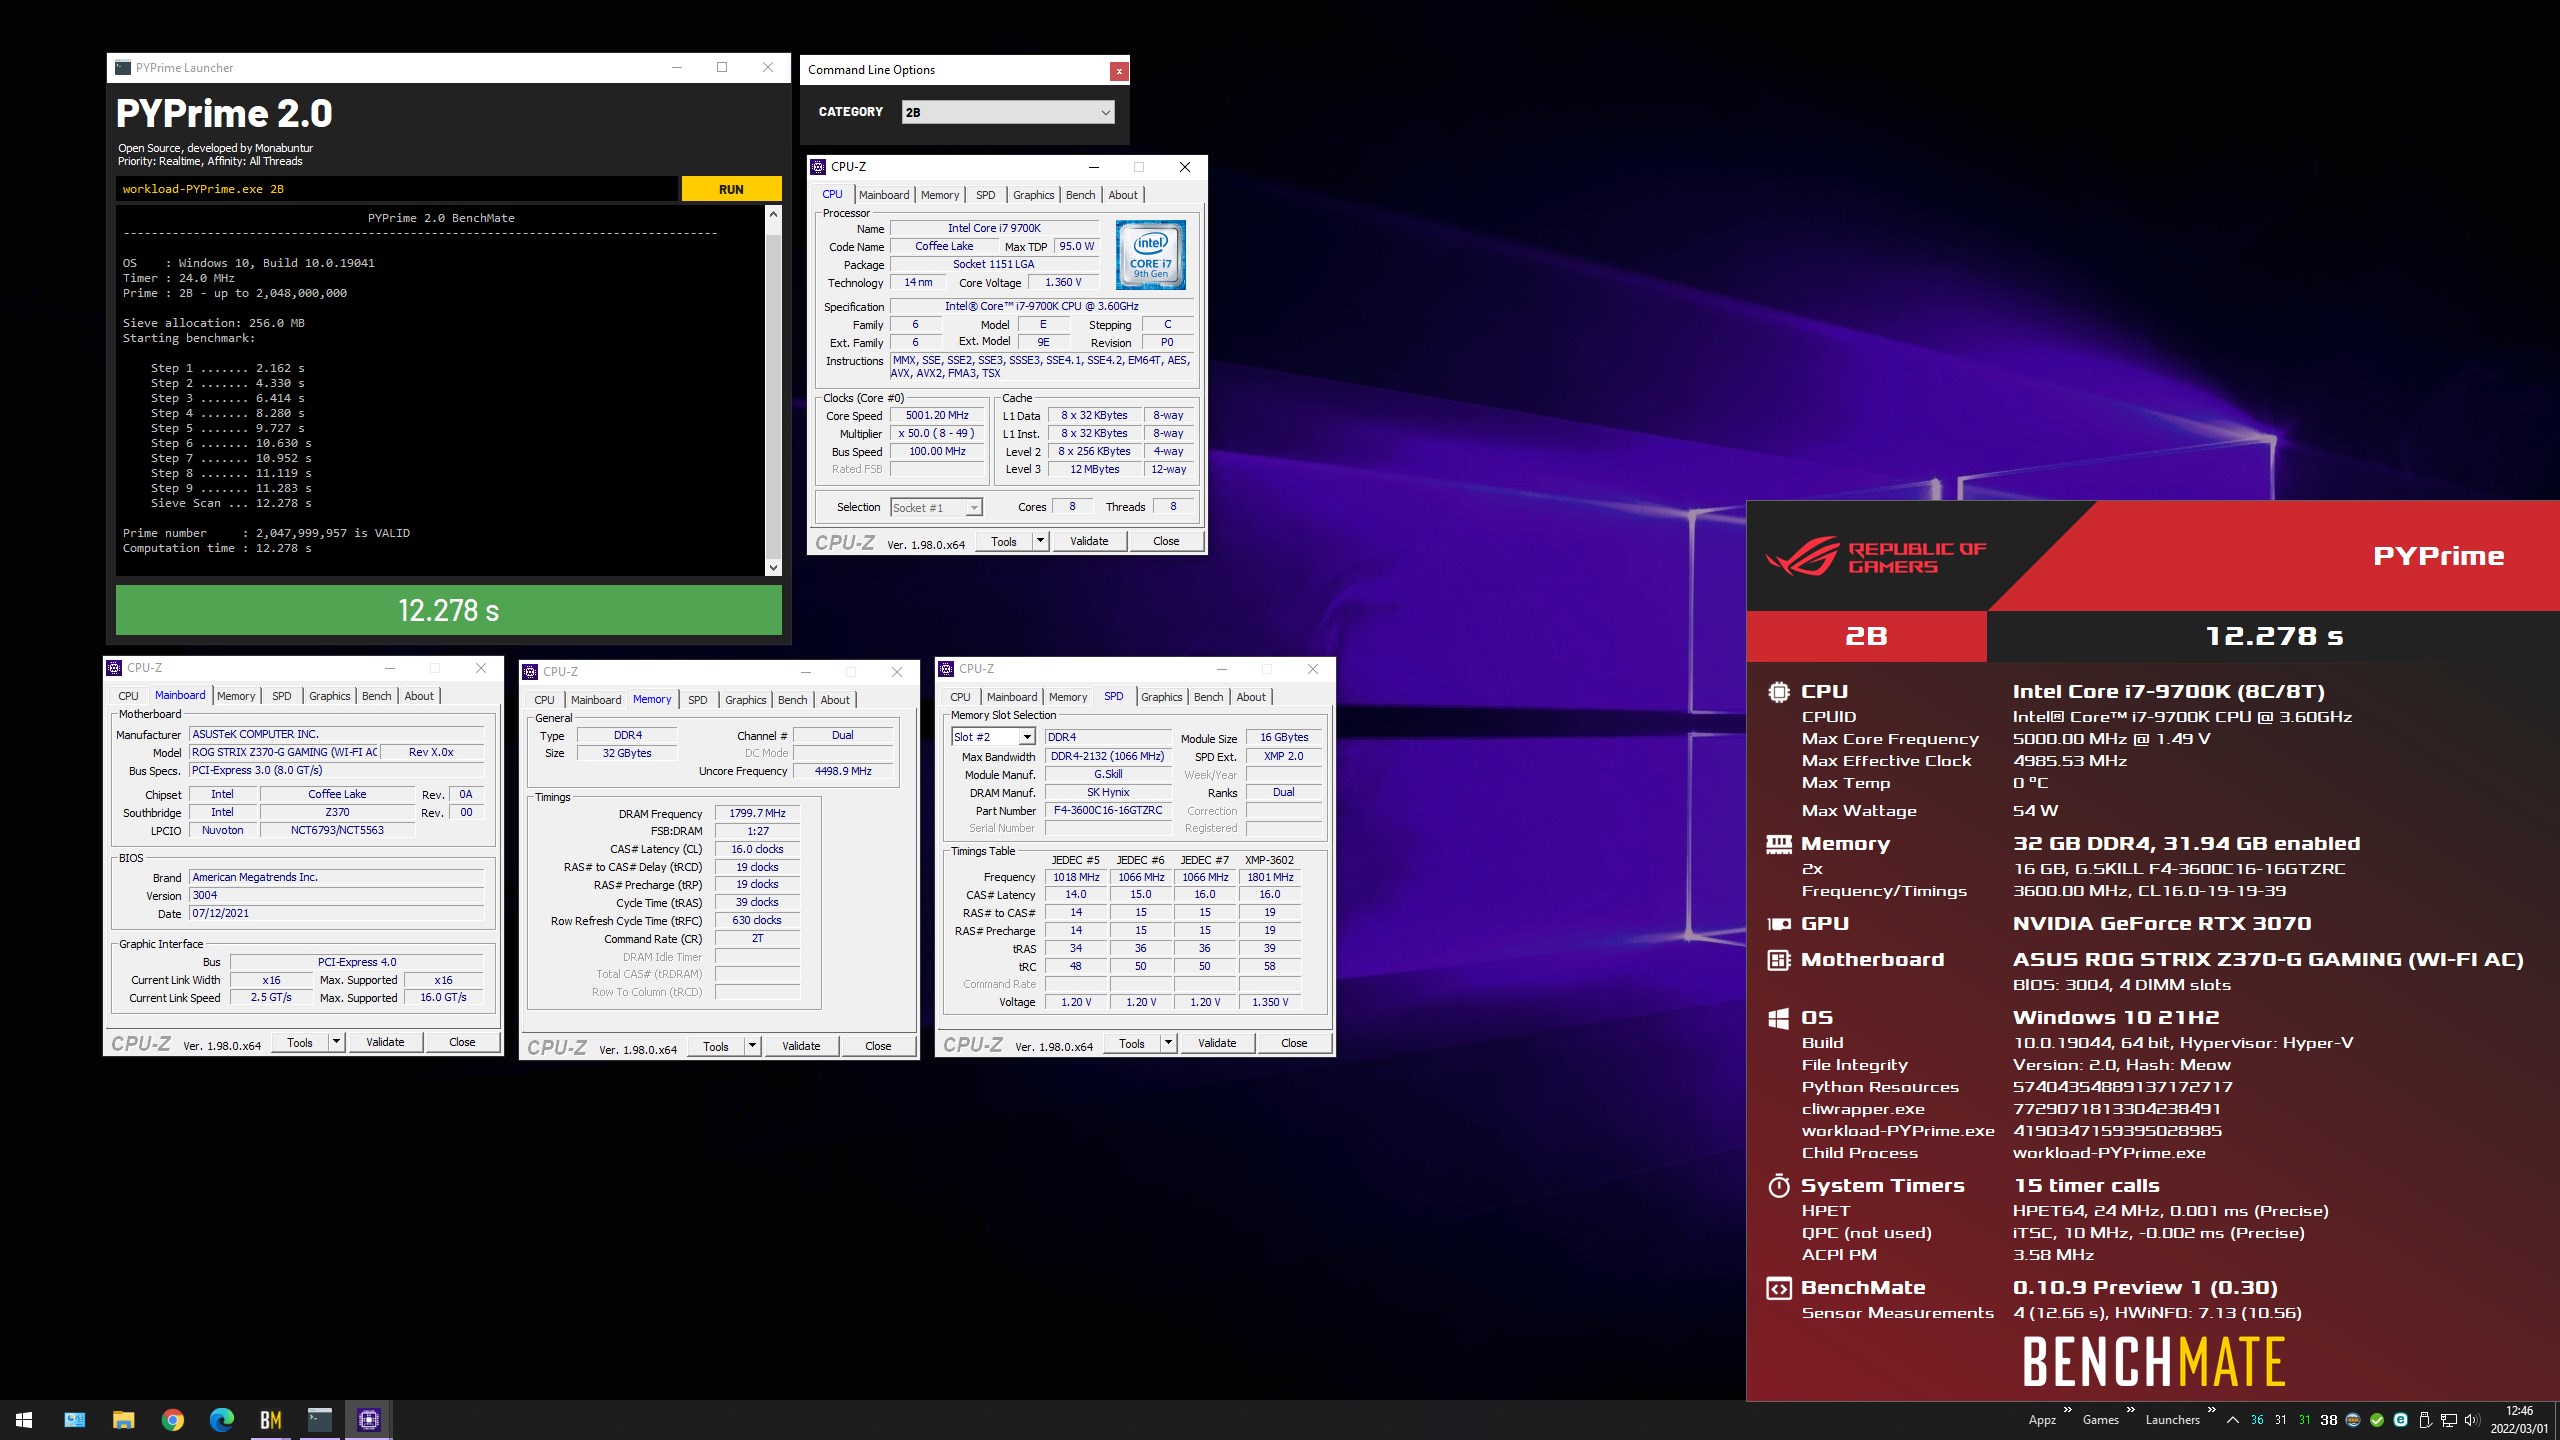This screenshot has width=2560, height=1440.
Task: Open About tab in top CPU-Z window
Action: 1123,195
